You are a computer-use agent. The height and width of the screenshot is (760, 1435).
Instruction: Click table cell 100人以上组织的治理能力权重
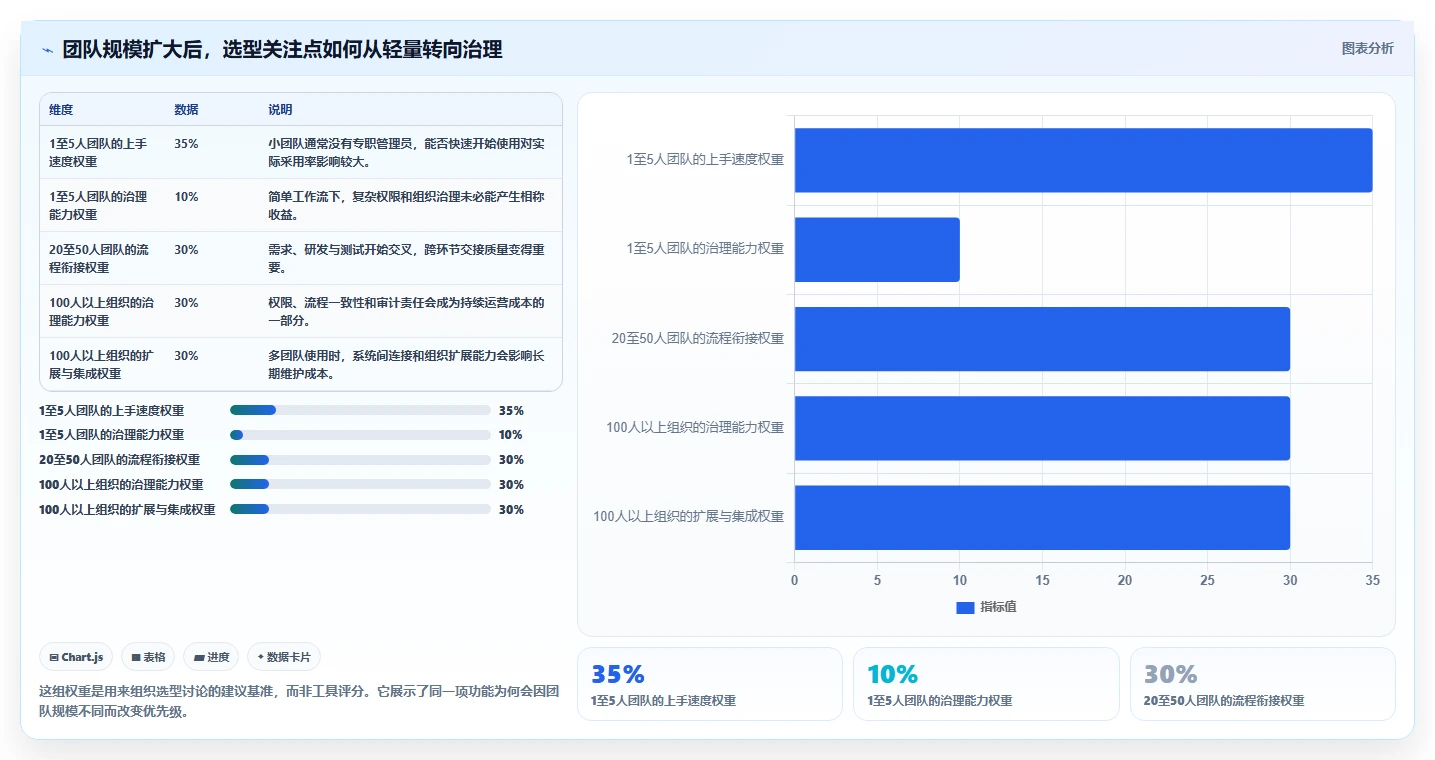tap(102, 311)
